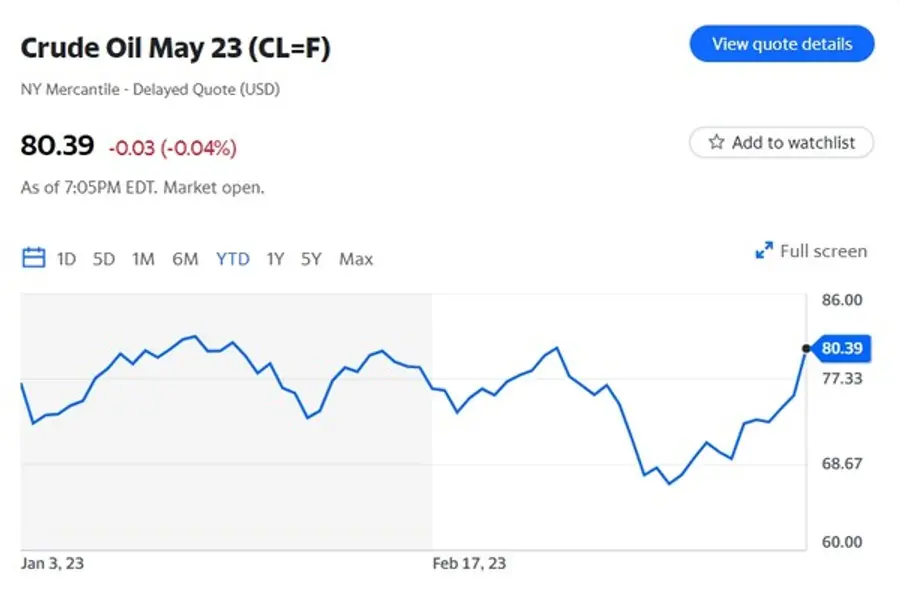The width and height of the screenshot is (900, 590).
Task: Open the calendar date range picker
Action: click(33, 257)
